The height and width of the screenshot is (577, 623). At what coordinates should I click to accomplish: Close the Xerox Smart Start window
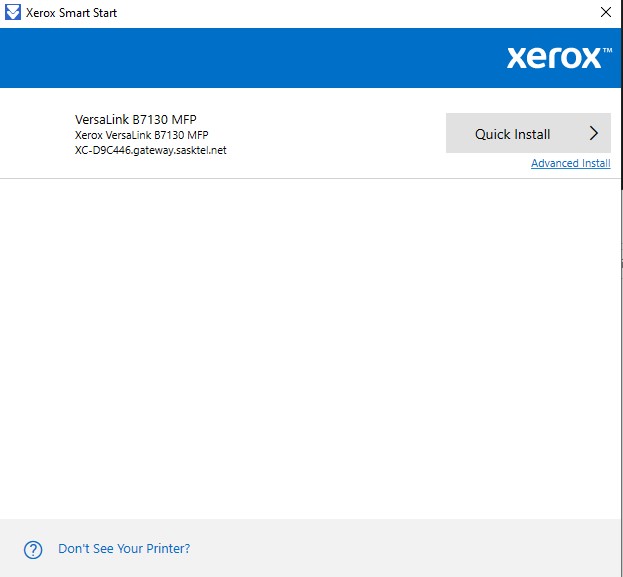pos(606,12)
